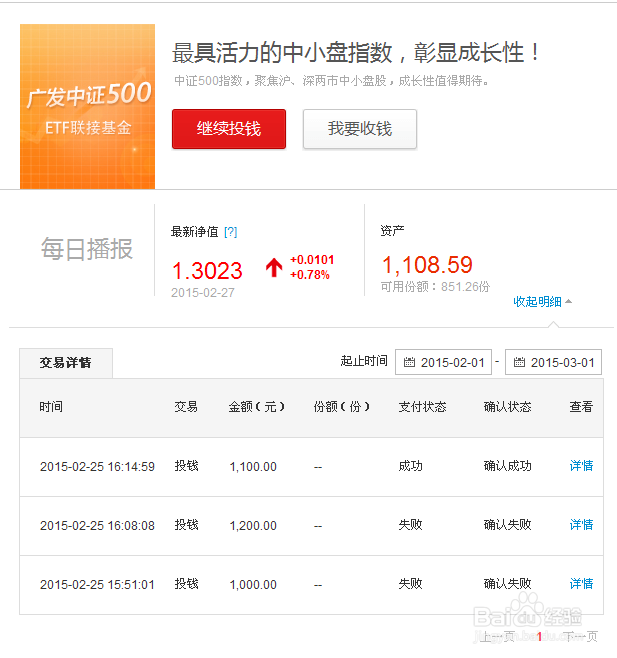Screen dimensions: 617x658
Task: Click the 我要收钱 button
Action: pos(360,129)
